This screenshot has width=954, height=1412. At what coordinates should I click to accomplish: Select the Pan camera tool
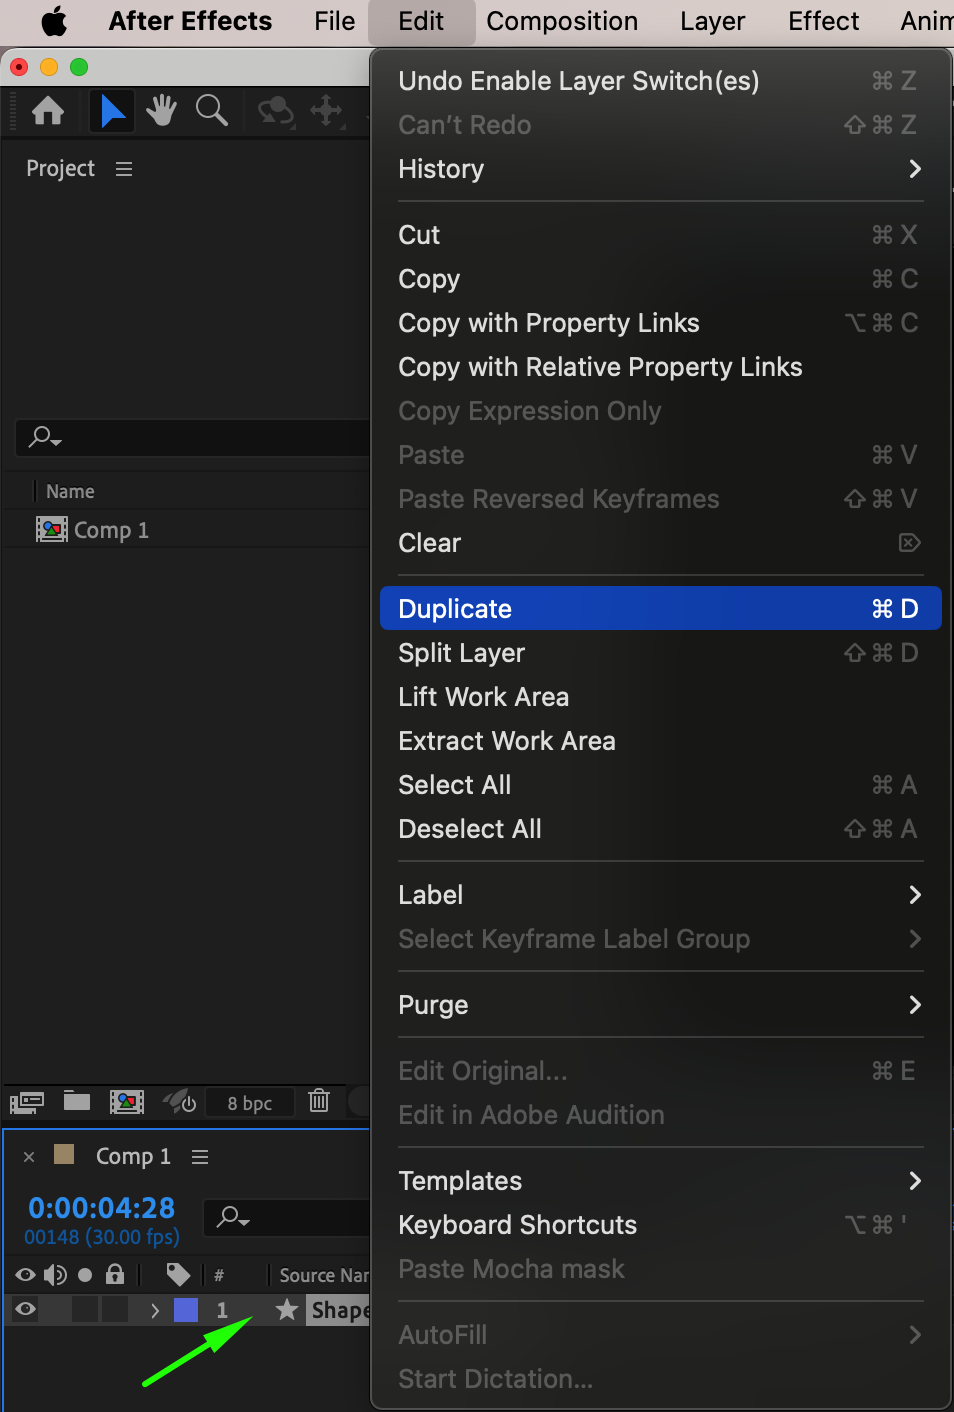[x=327, y=111]
